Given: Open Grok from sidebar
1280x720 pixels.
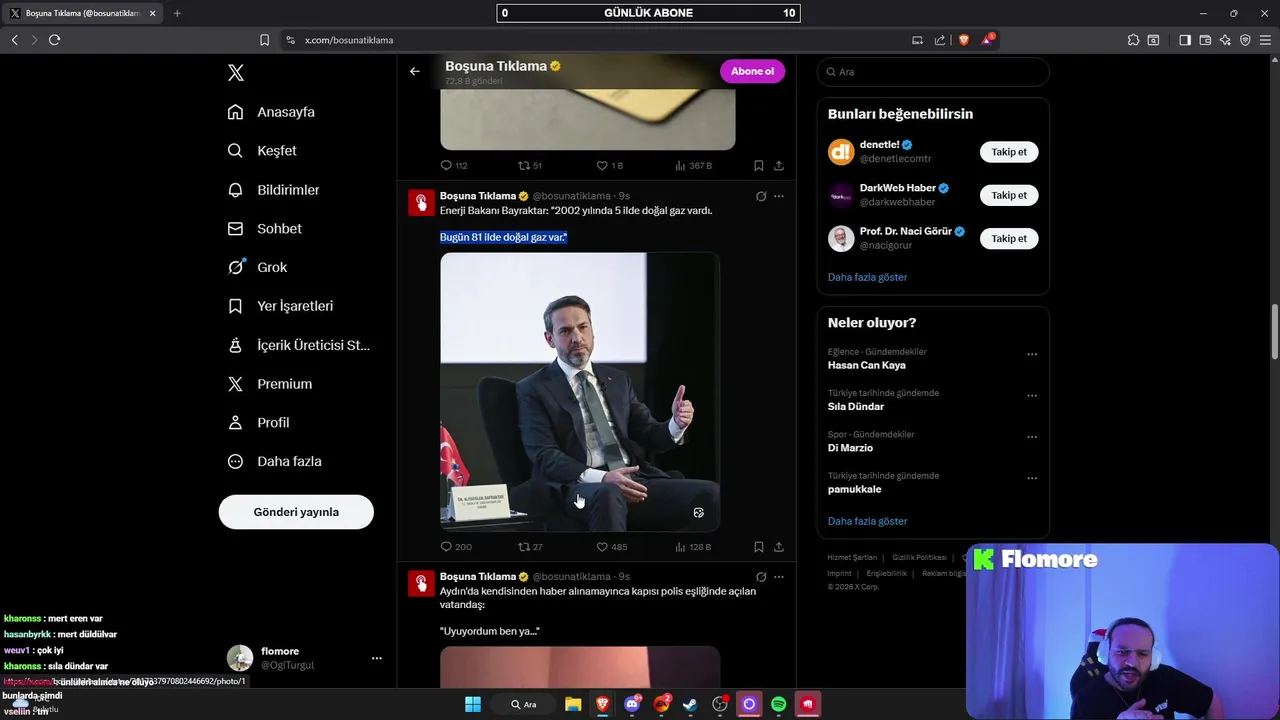Looking at the screenshot, I should click(257, 267).
